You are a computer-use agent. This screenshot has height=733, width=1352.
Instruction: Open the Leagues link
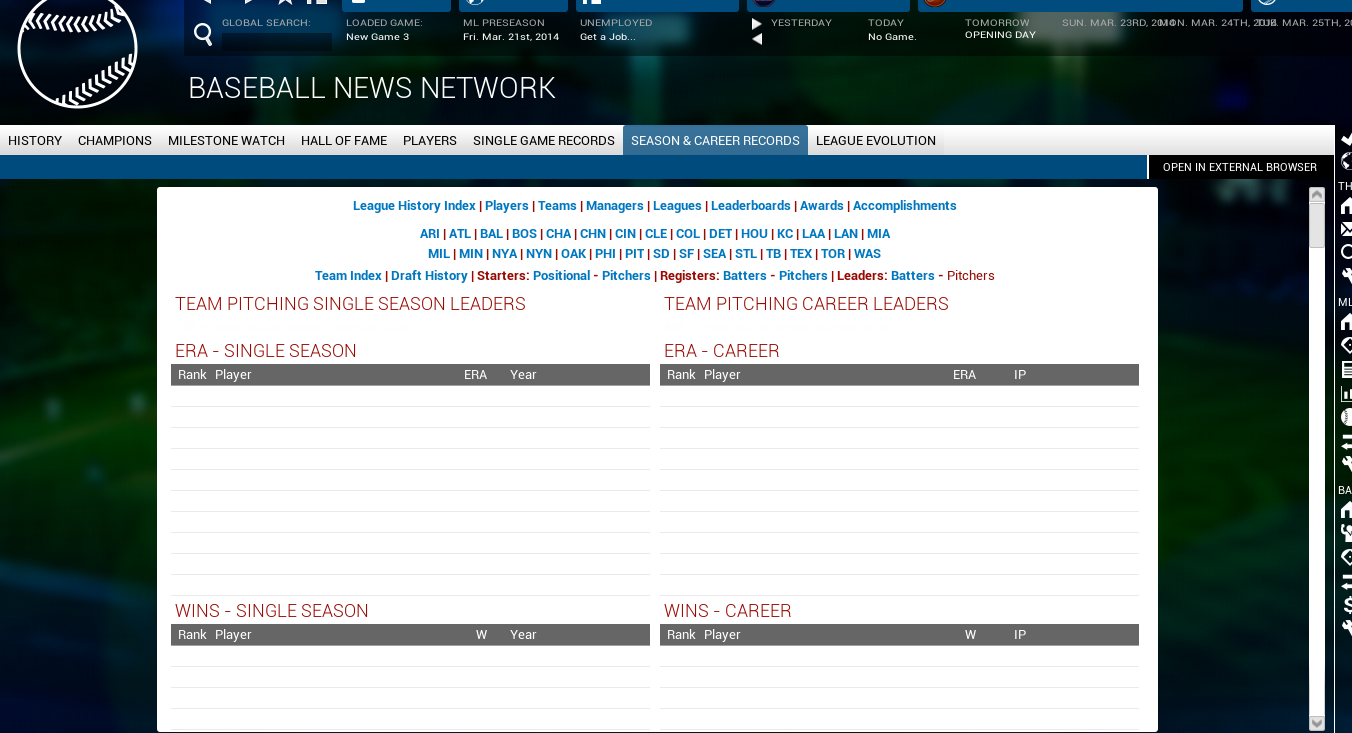pyautogui.click(x=677, y=206)
